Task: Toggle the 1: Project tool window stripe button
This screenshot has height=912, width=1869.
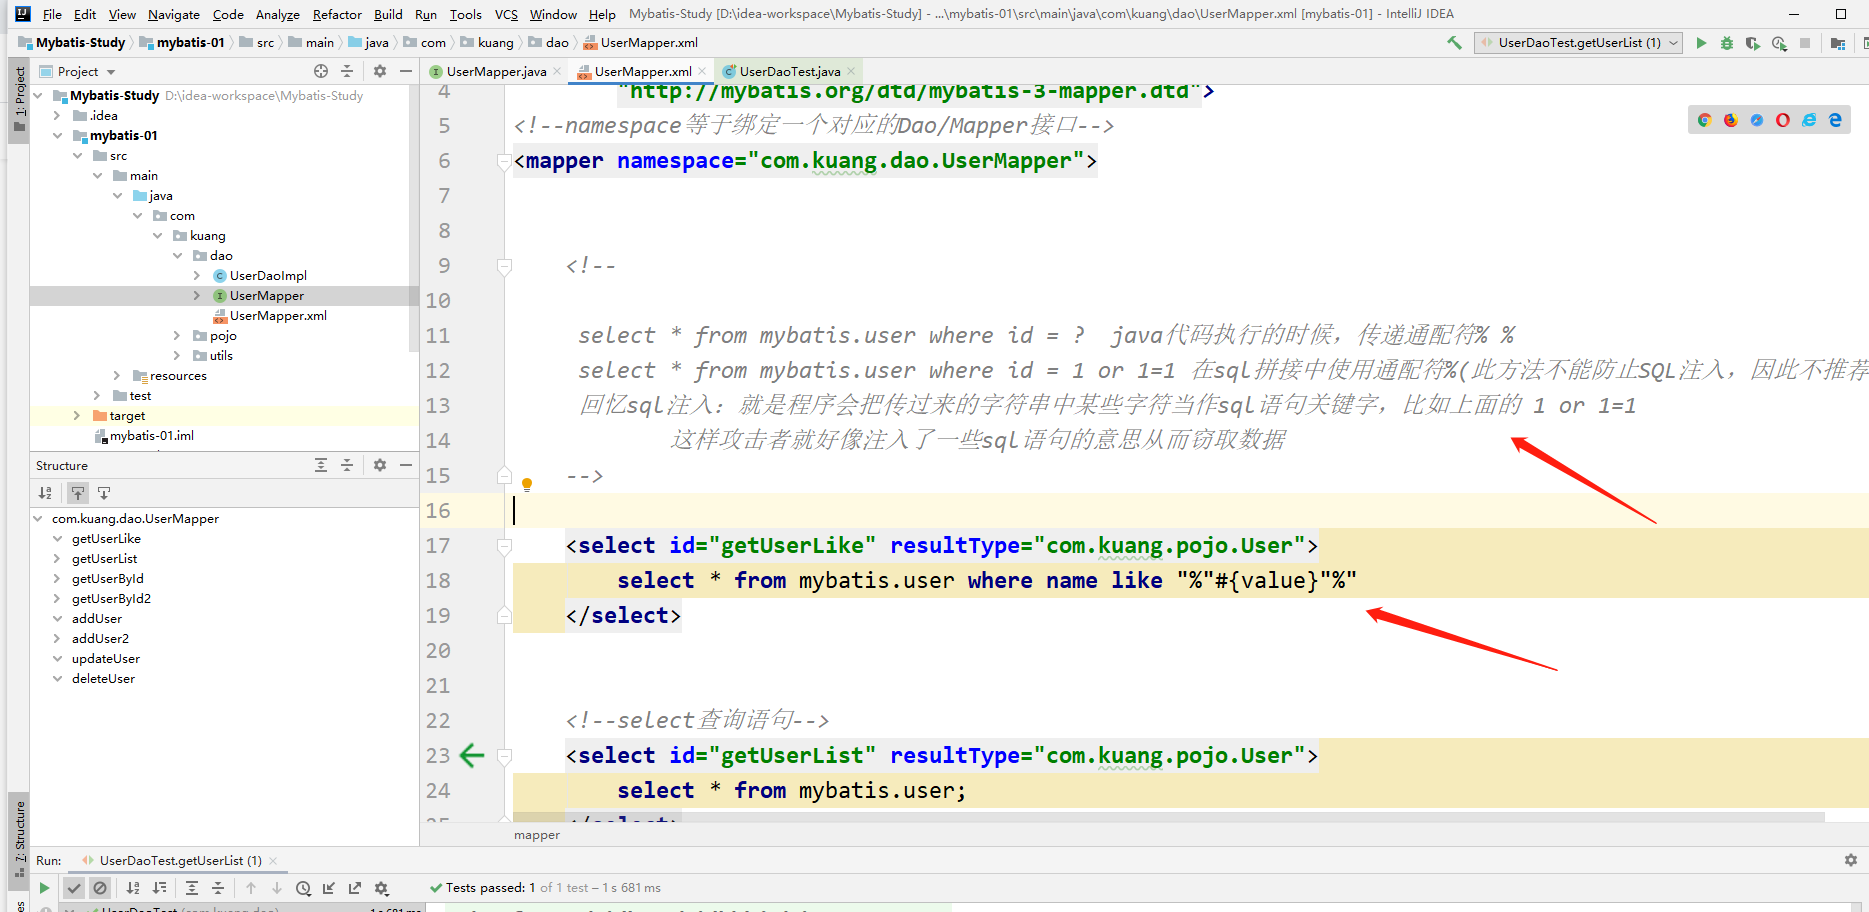Action: (19, 102)
